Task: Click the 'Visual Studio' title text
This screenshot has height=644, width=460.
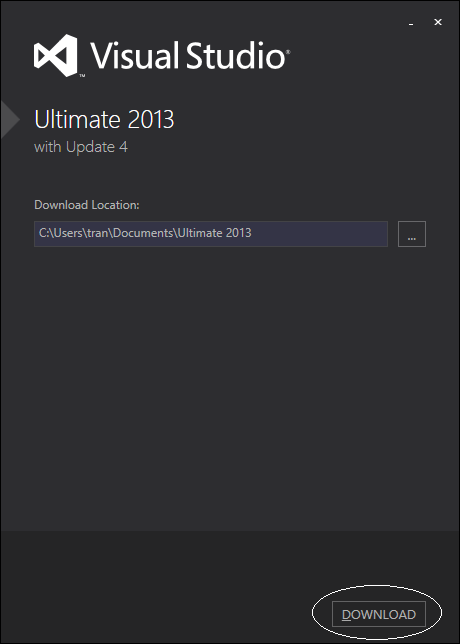Action: point(189,55)
